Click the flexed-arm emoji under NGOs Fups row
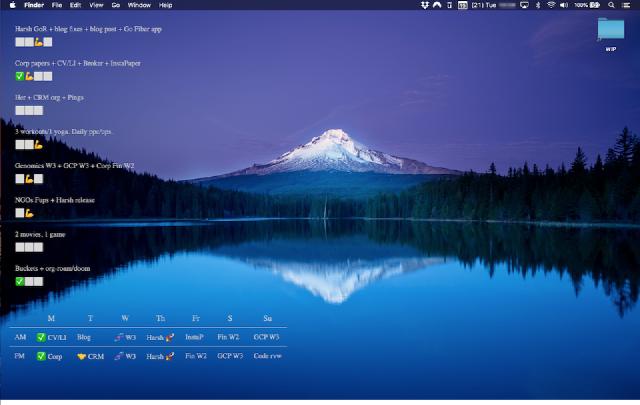This screenshot has width=640, height=405. [29, 213]
